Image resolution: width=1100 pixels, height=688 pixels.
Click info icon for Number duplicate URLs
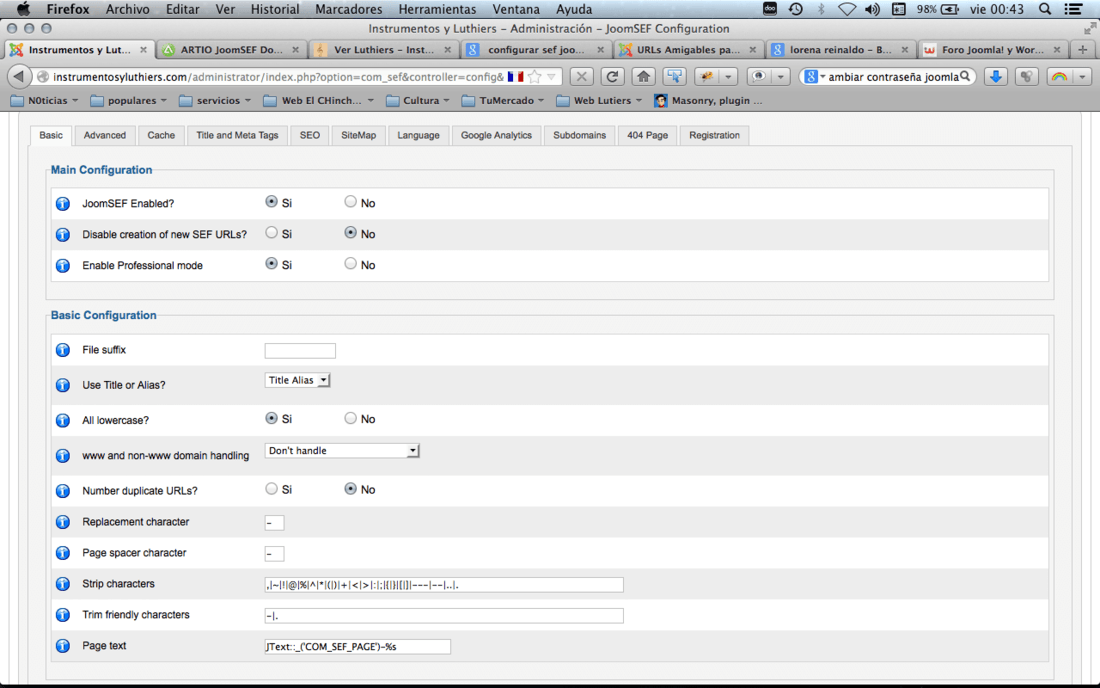[x=63, y=490]
